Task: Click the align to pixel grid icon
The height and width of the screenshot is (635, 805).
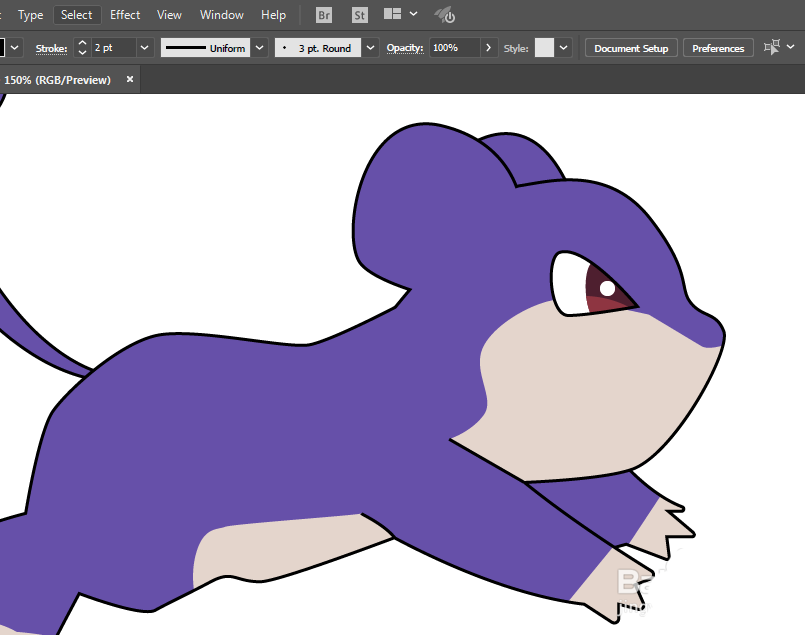Action: pyautogui.click(x=772, y=47)
